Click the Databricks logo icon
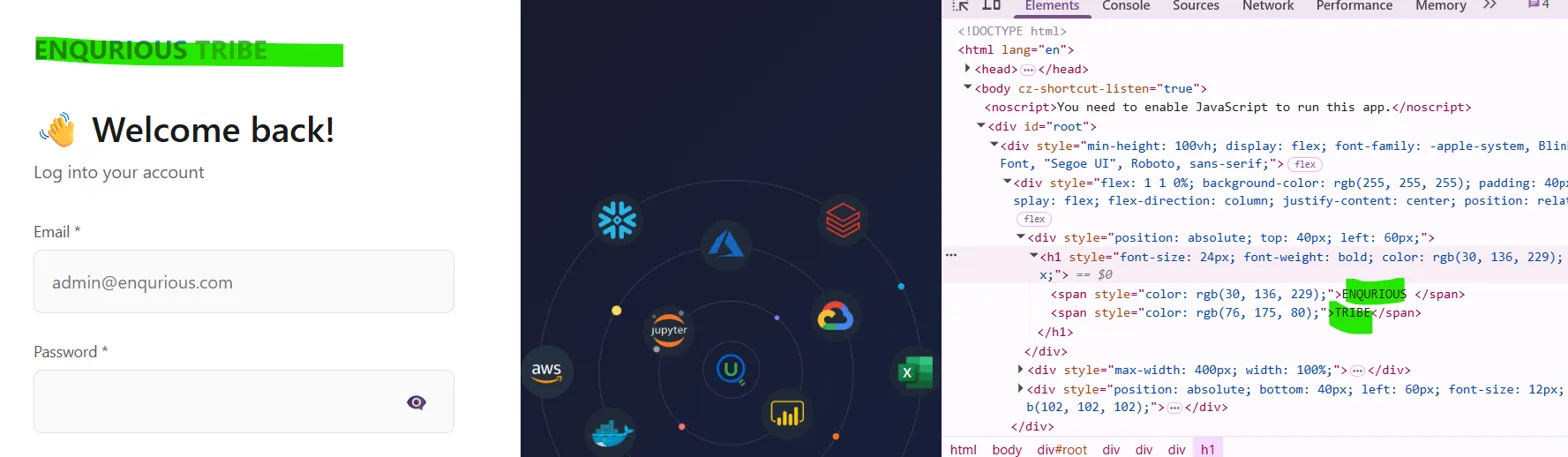The height and width of the screenshot is (457, 1568). click(842, 220)
